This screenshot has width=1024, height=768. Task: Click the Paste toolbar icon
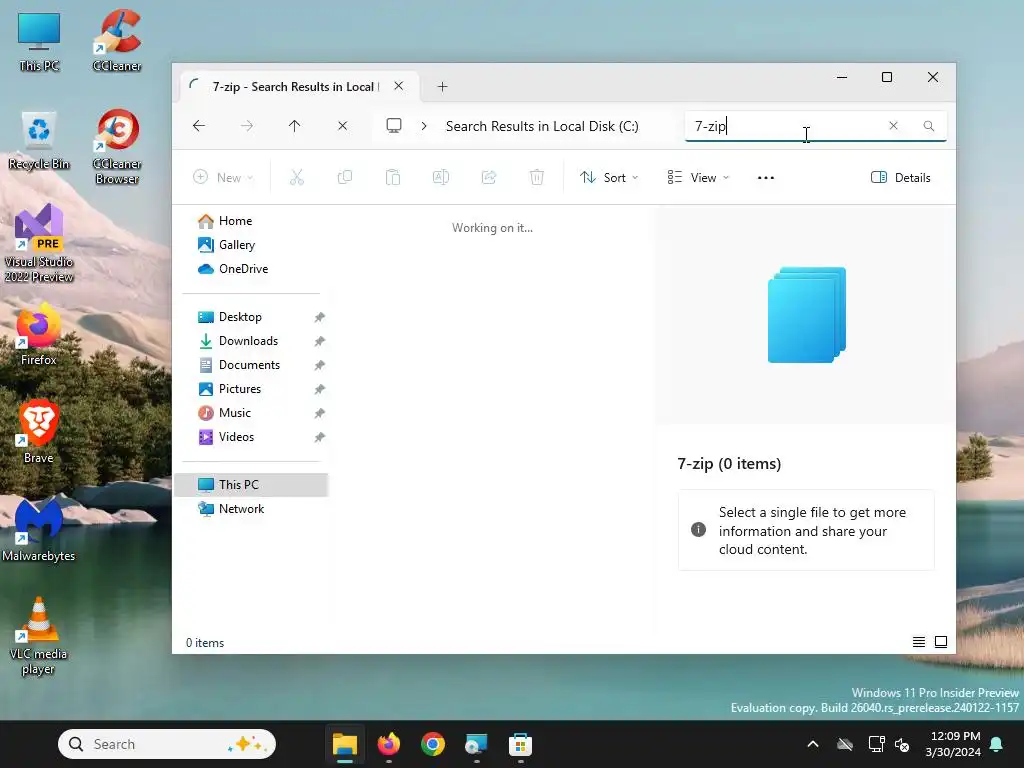[392, 177]
